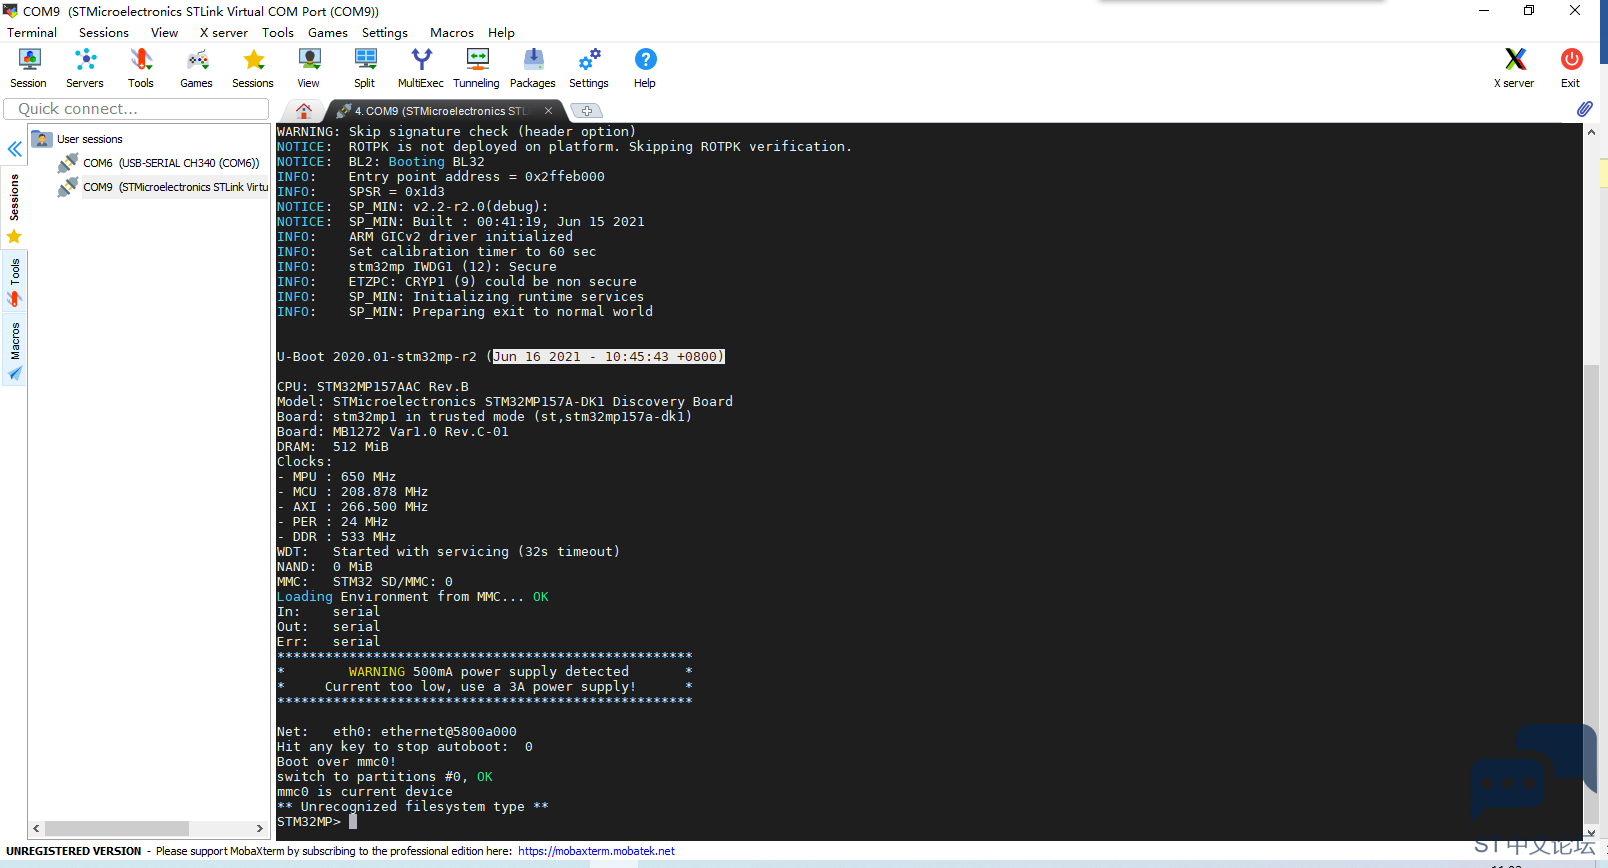
Task: Click the 'UNREGISTERED VERSION' status text
Action: 74,851
